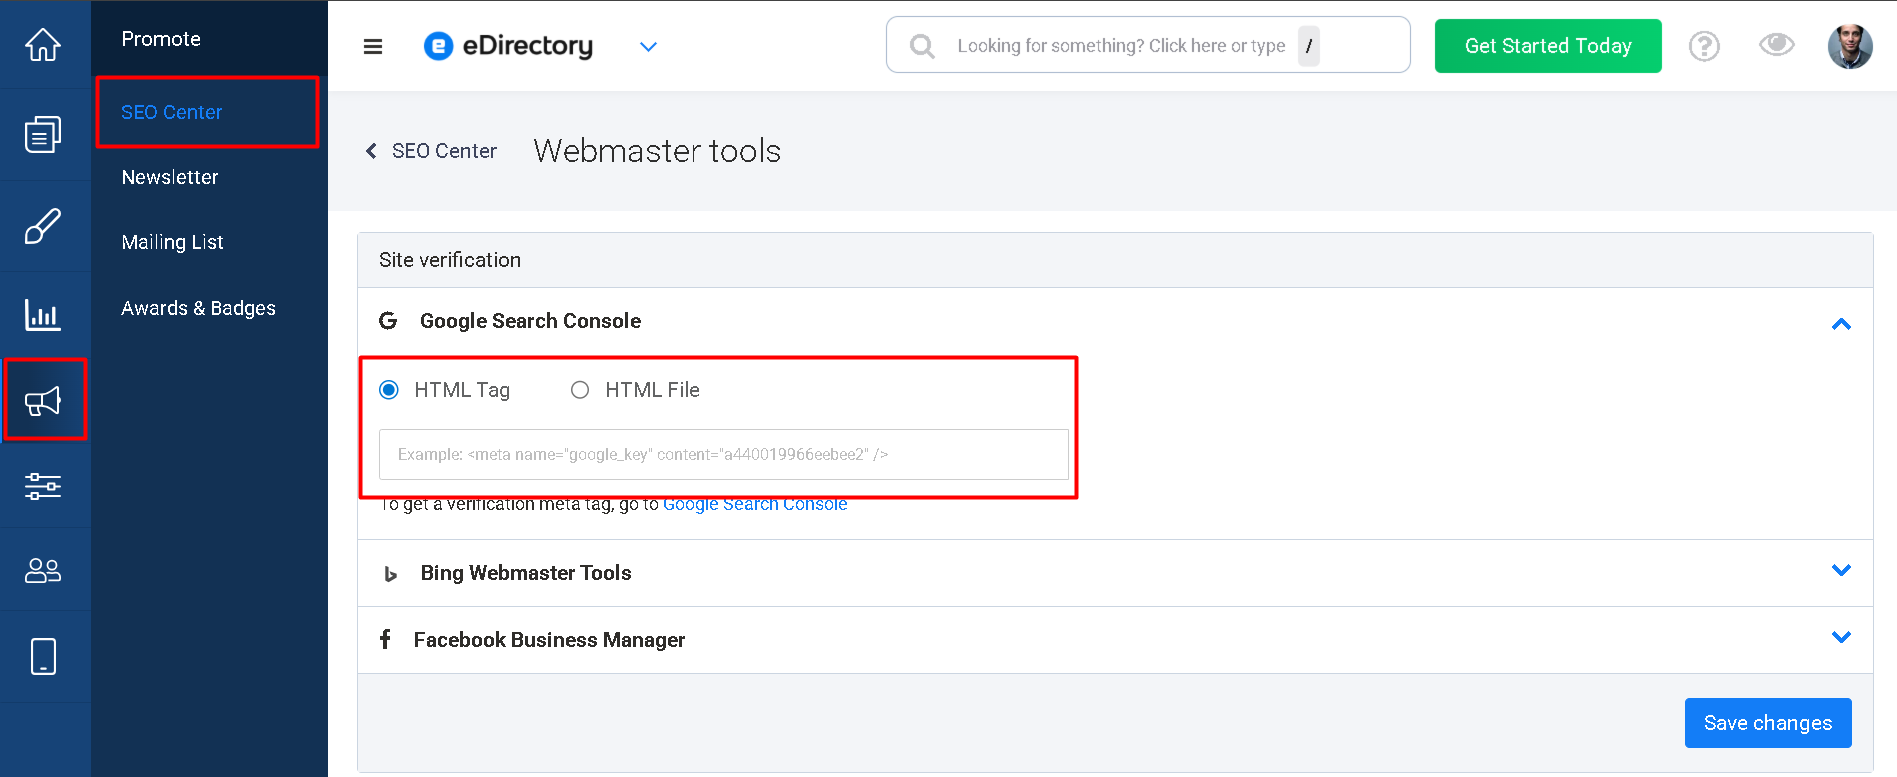Viewport: 1897px width, 777px height.
Task: Click the Save changes button
Action: coord(1768,723)
